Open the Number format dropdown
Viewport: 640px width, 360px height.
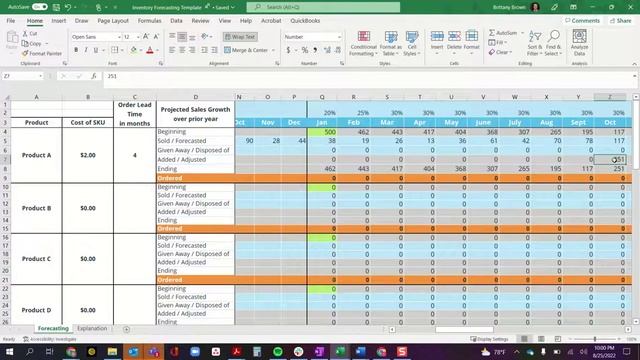pos(339,37)
